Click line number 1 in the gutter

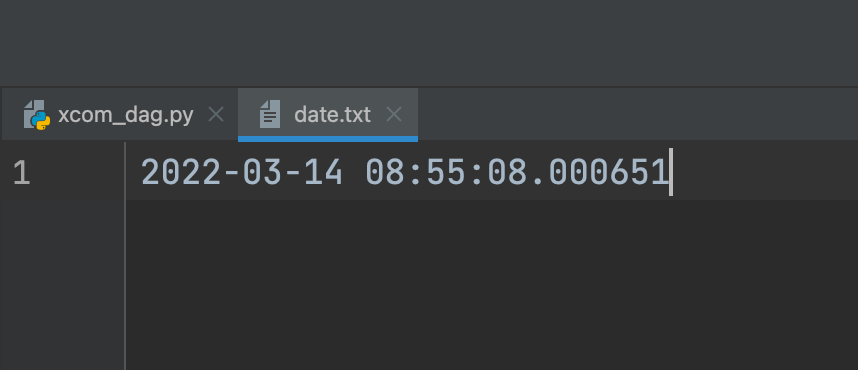tap(21, 173)
